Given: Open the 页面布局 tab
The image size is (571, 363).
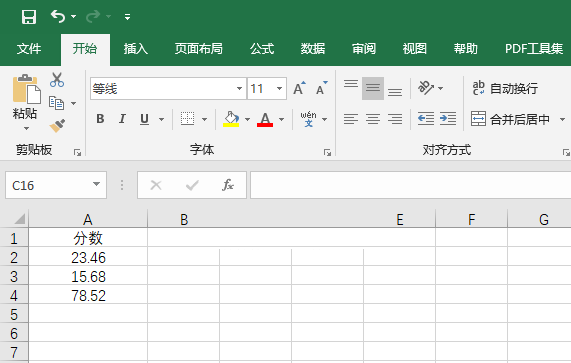Looking at the screenshot, I should (x=198, y=48).
